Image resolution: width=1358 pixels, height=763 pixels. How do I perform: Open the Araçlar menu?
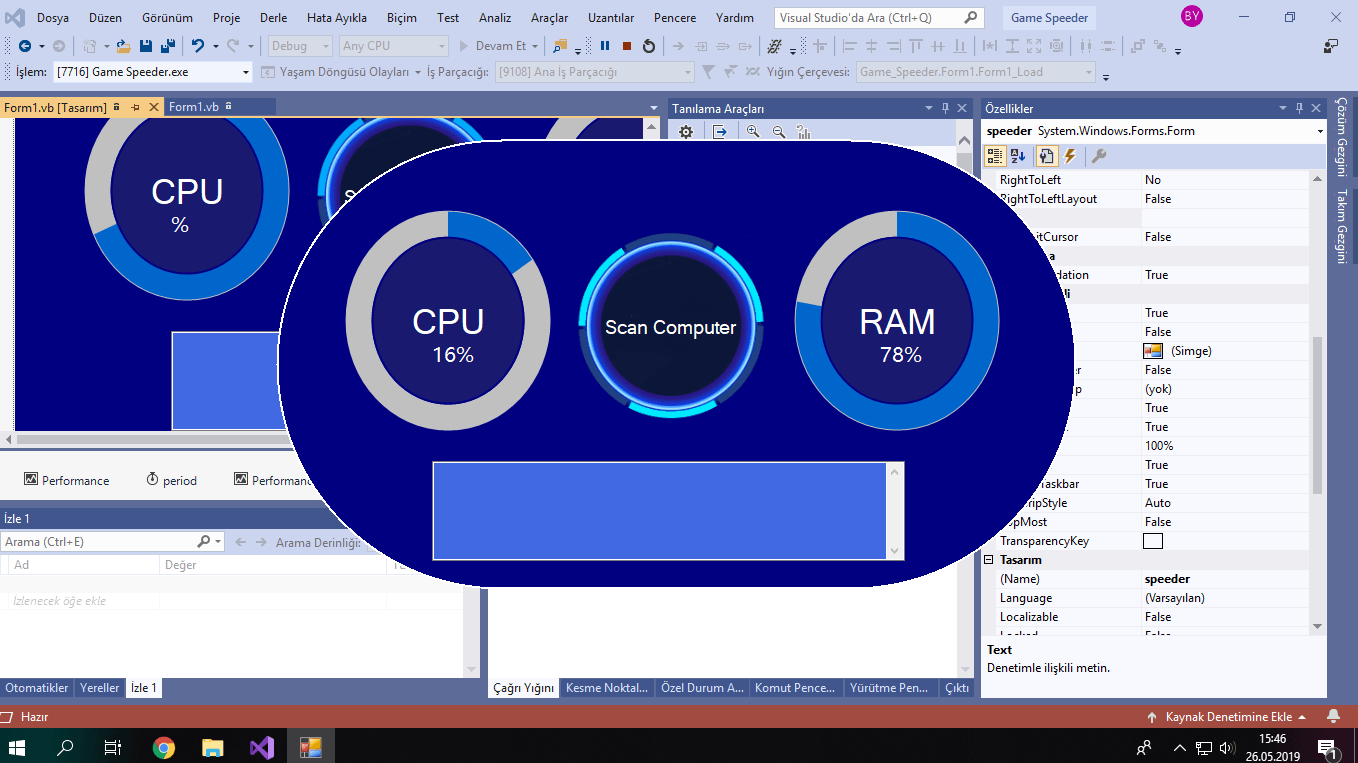[549, 18]
